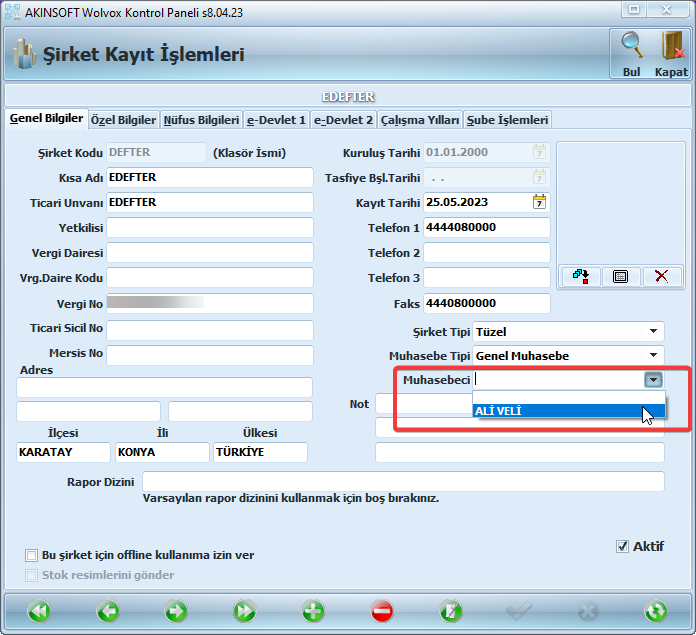Screen dimensions: 696x635
Task: Switch to Şube İşlemleri tab
Action: point(507,120)
